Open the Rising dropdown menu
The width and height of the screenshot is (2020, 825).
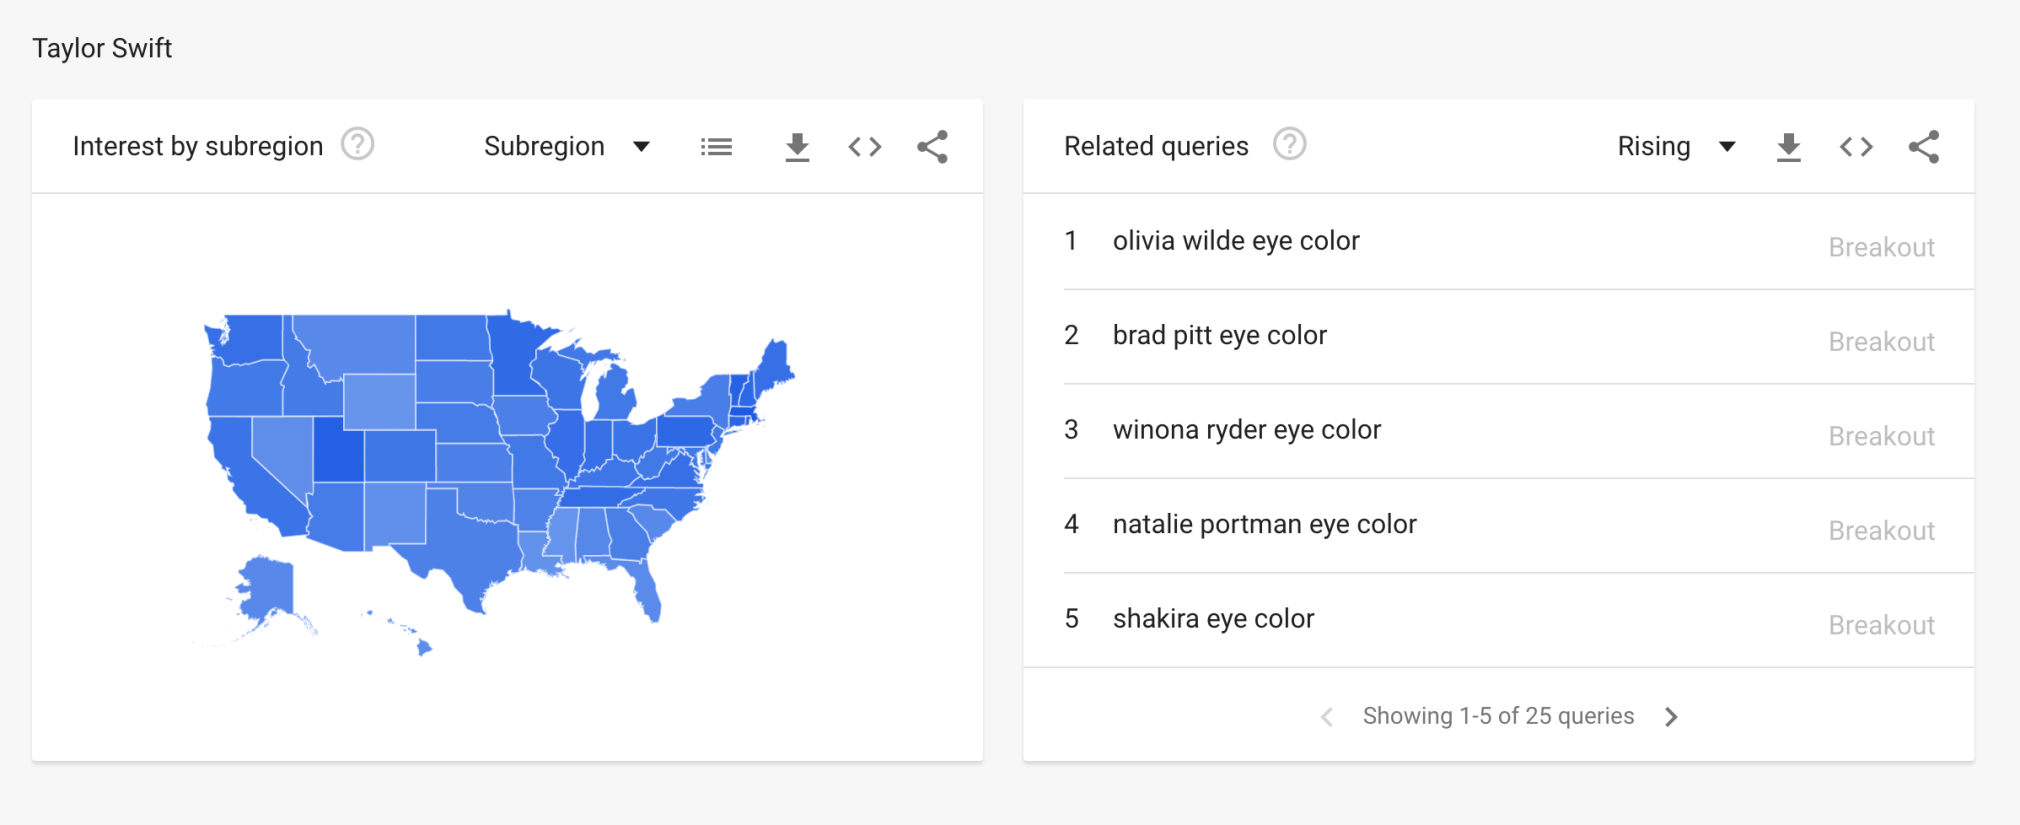[1676, 147]
